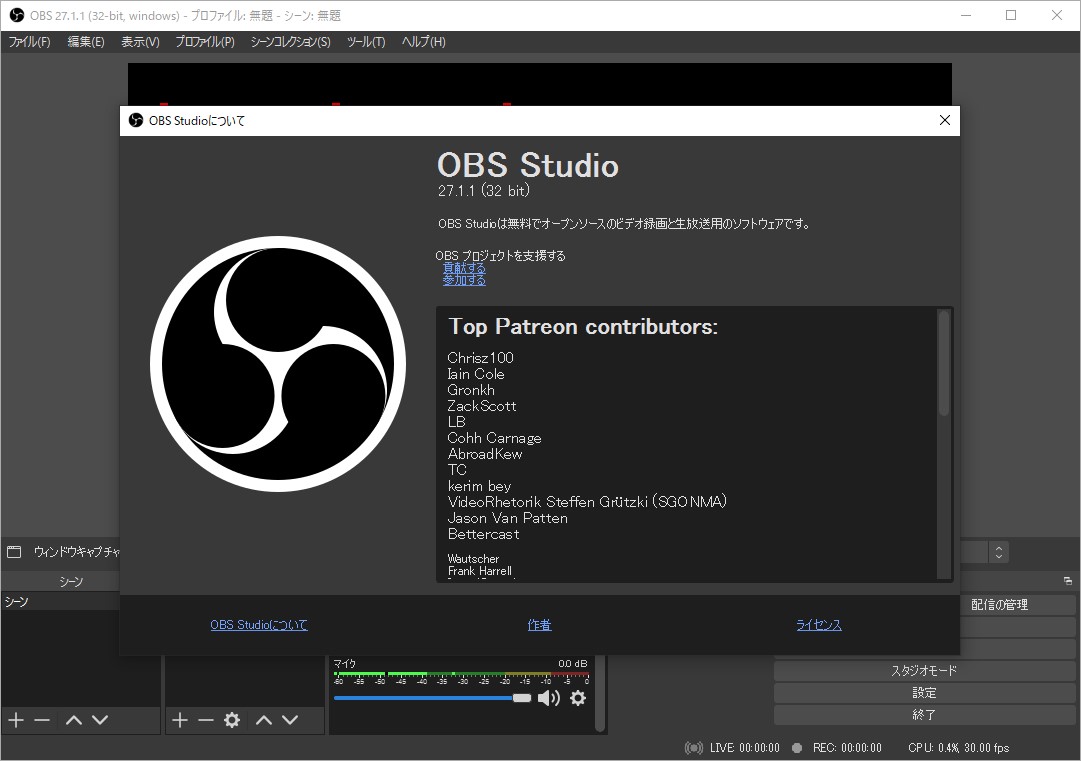Click the window capture source icon
The image size is (1081, 761).
pyautogui.click(x=14, y=551)
